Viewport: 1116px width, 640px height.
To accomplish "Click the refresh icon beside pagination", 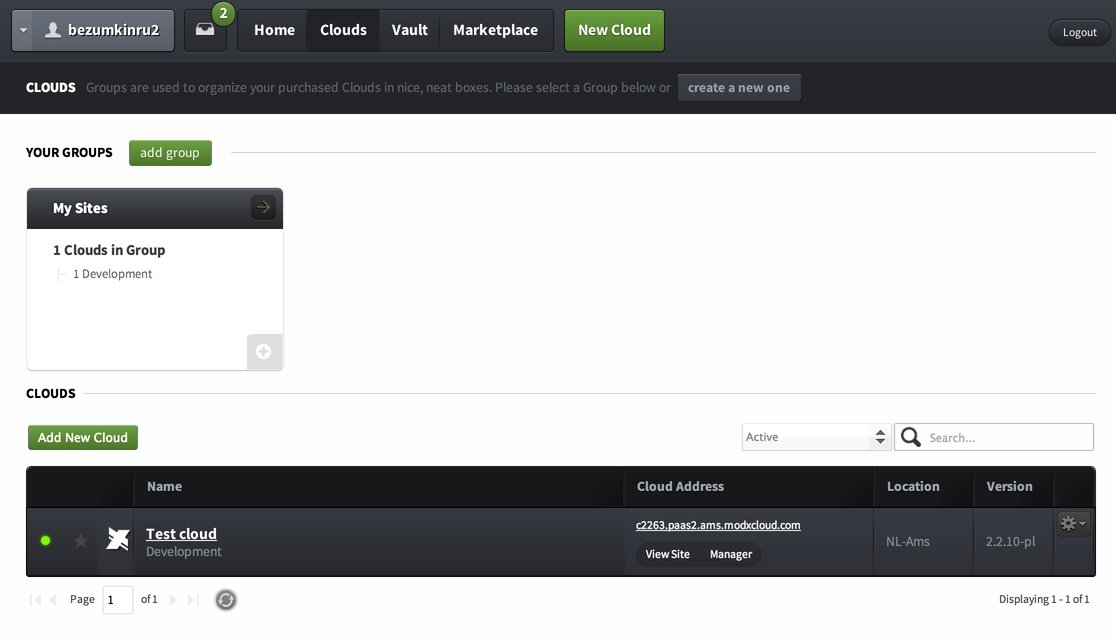I will [x=226, y=600].
